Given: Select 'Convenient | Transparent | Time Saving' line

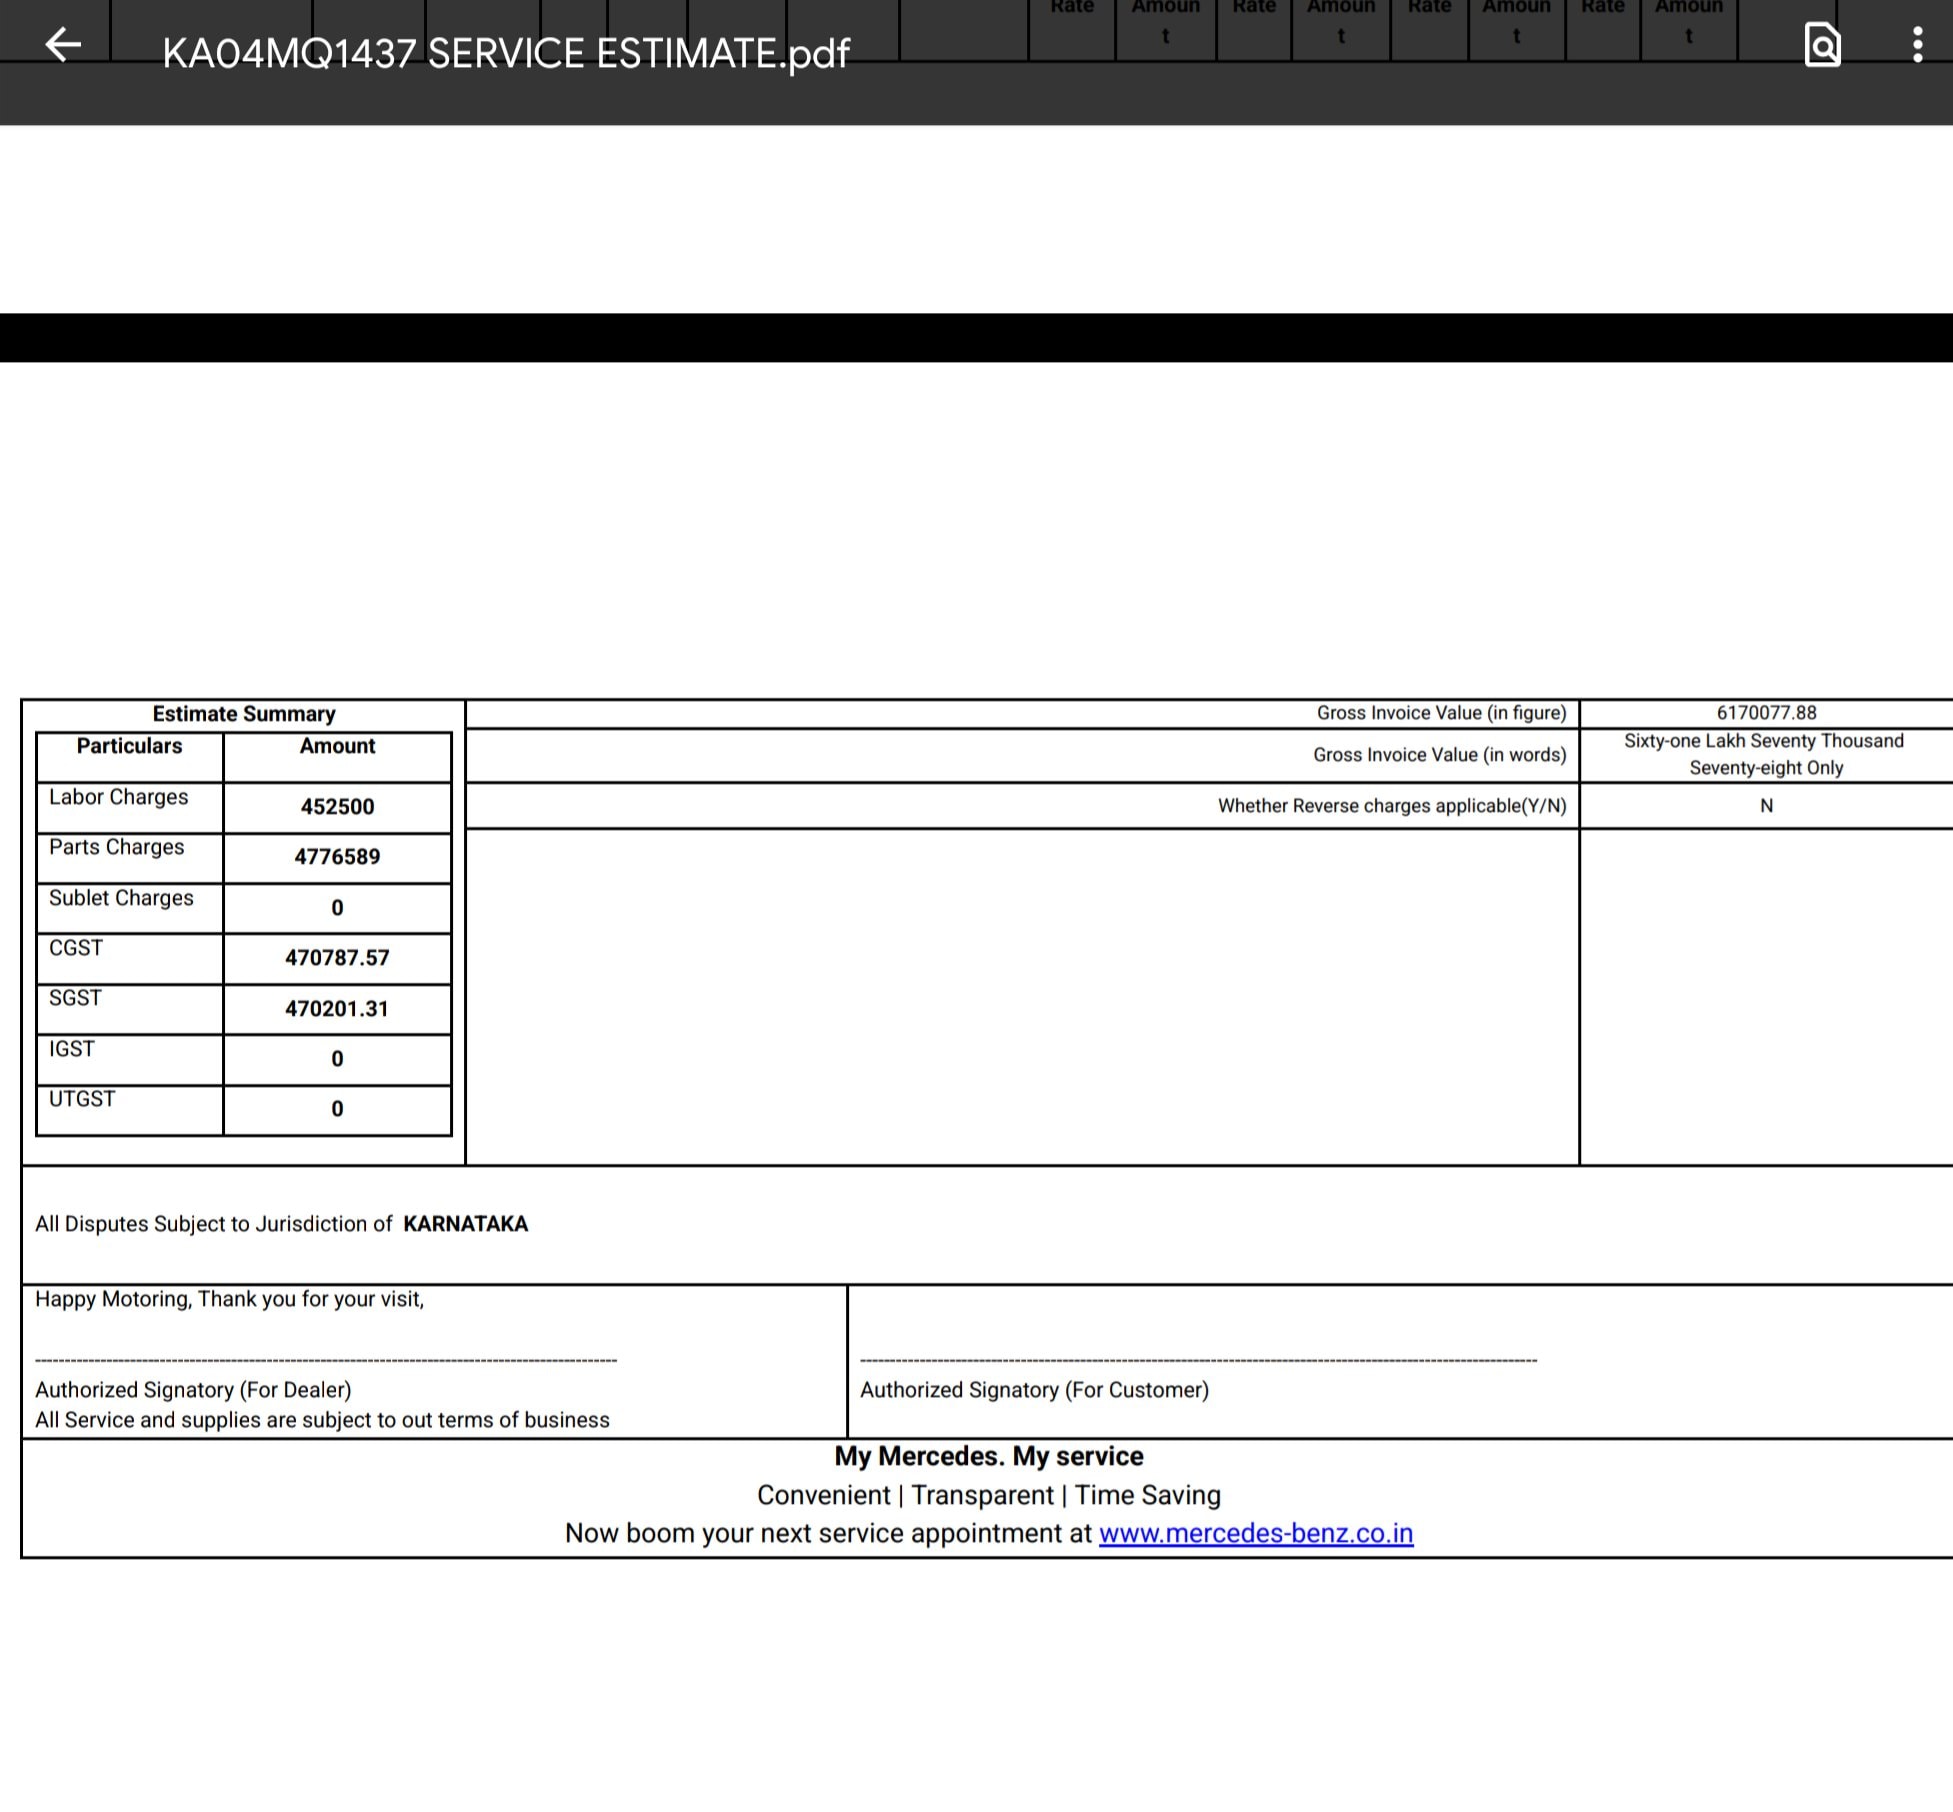Looking at the screenshot, I should coord(989,1495).
